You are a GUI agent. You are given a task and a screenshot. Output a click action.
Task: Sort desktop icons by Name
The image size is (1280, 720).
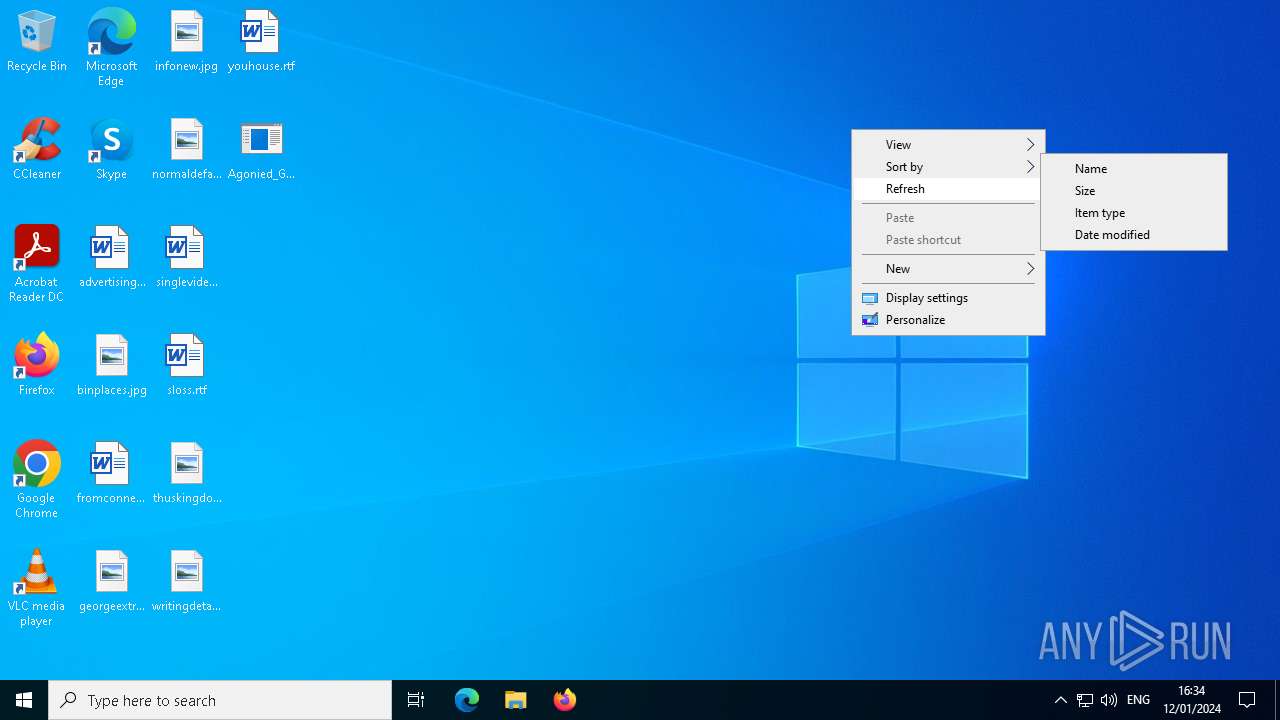pos(1134,169)
